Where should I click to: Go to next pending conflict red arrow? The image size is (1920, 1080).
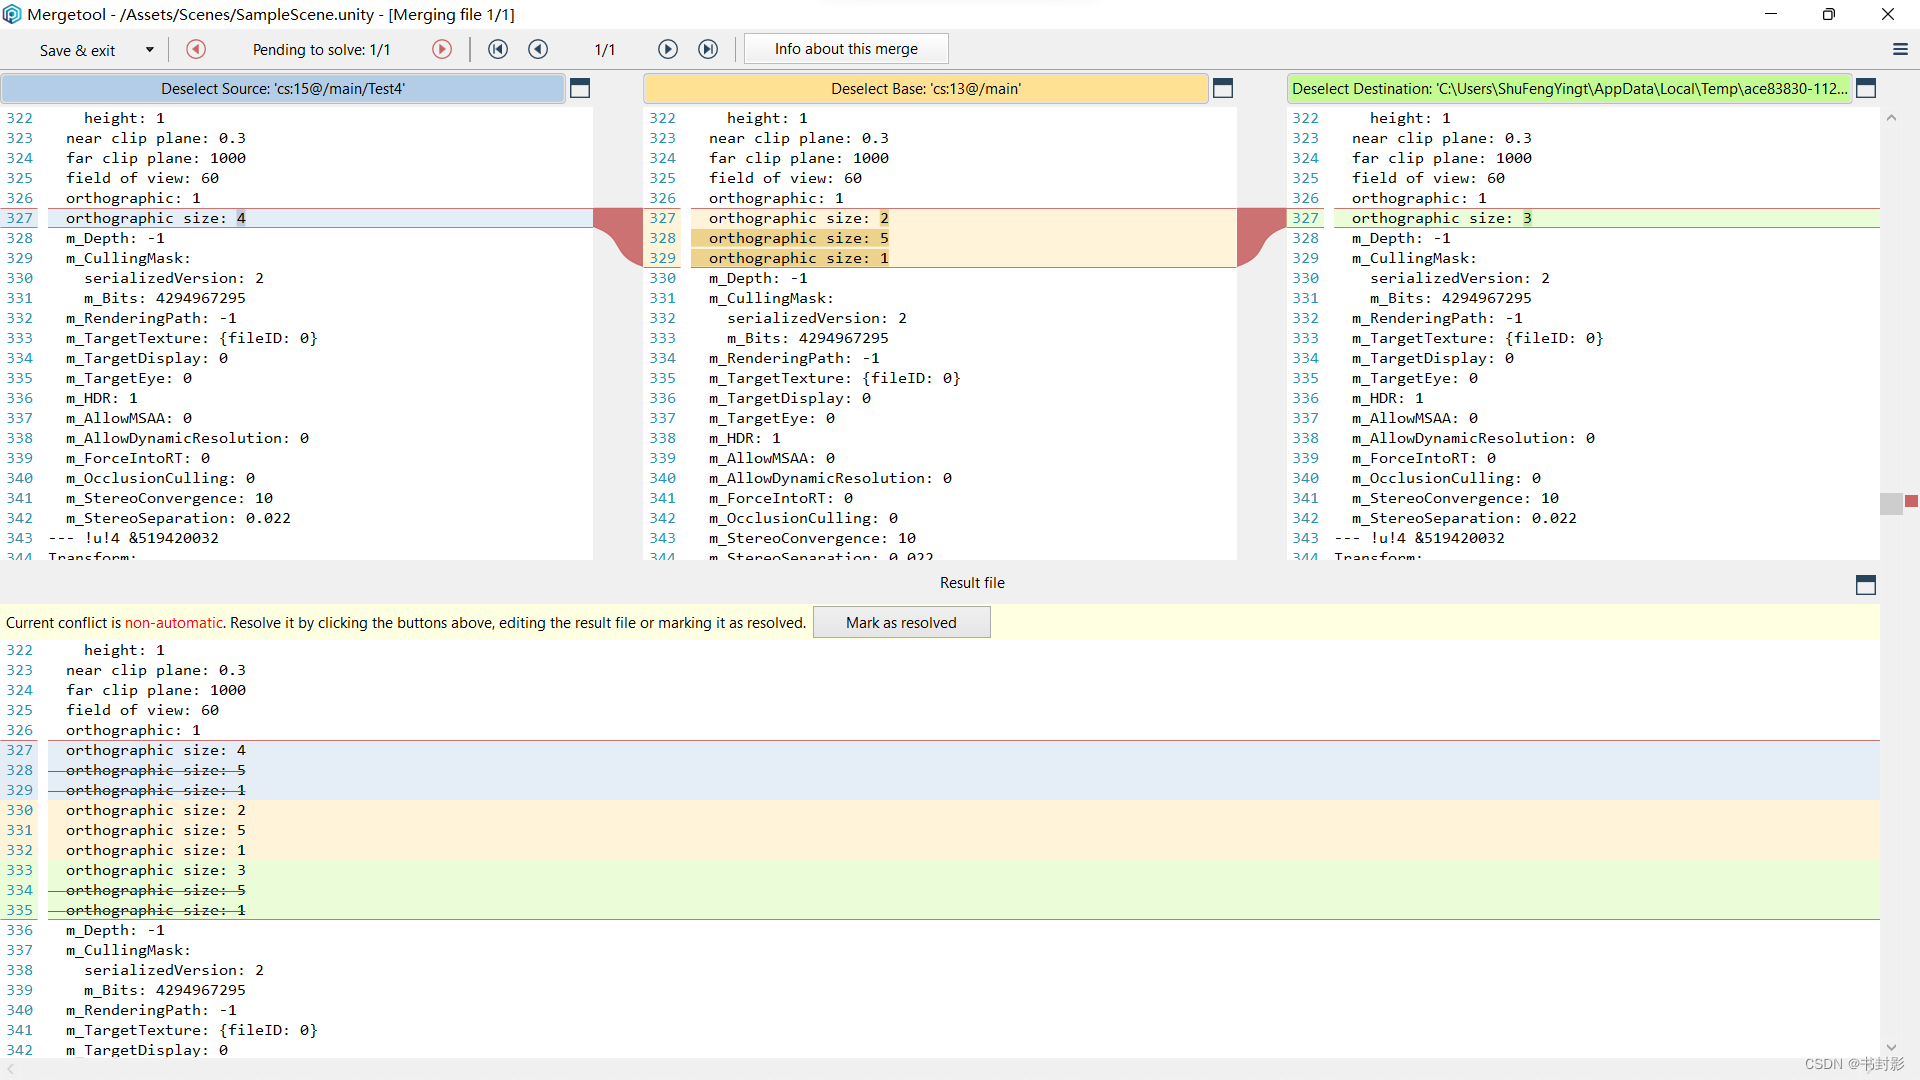click(x=442, y=49)
